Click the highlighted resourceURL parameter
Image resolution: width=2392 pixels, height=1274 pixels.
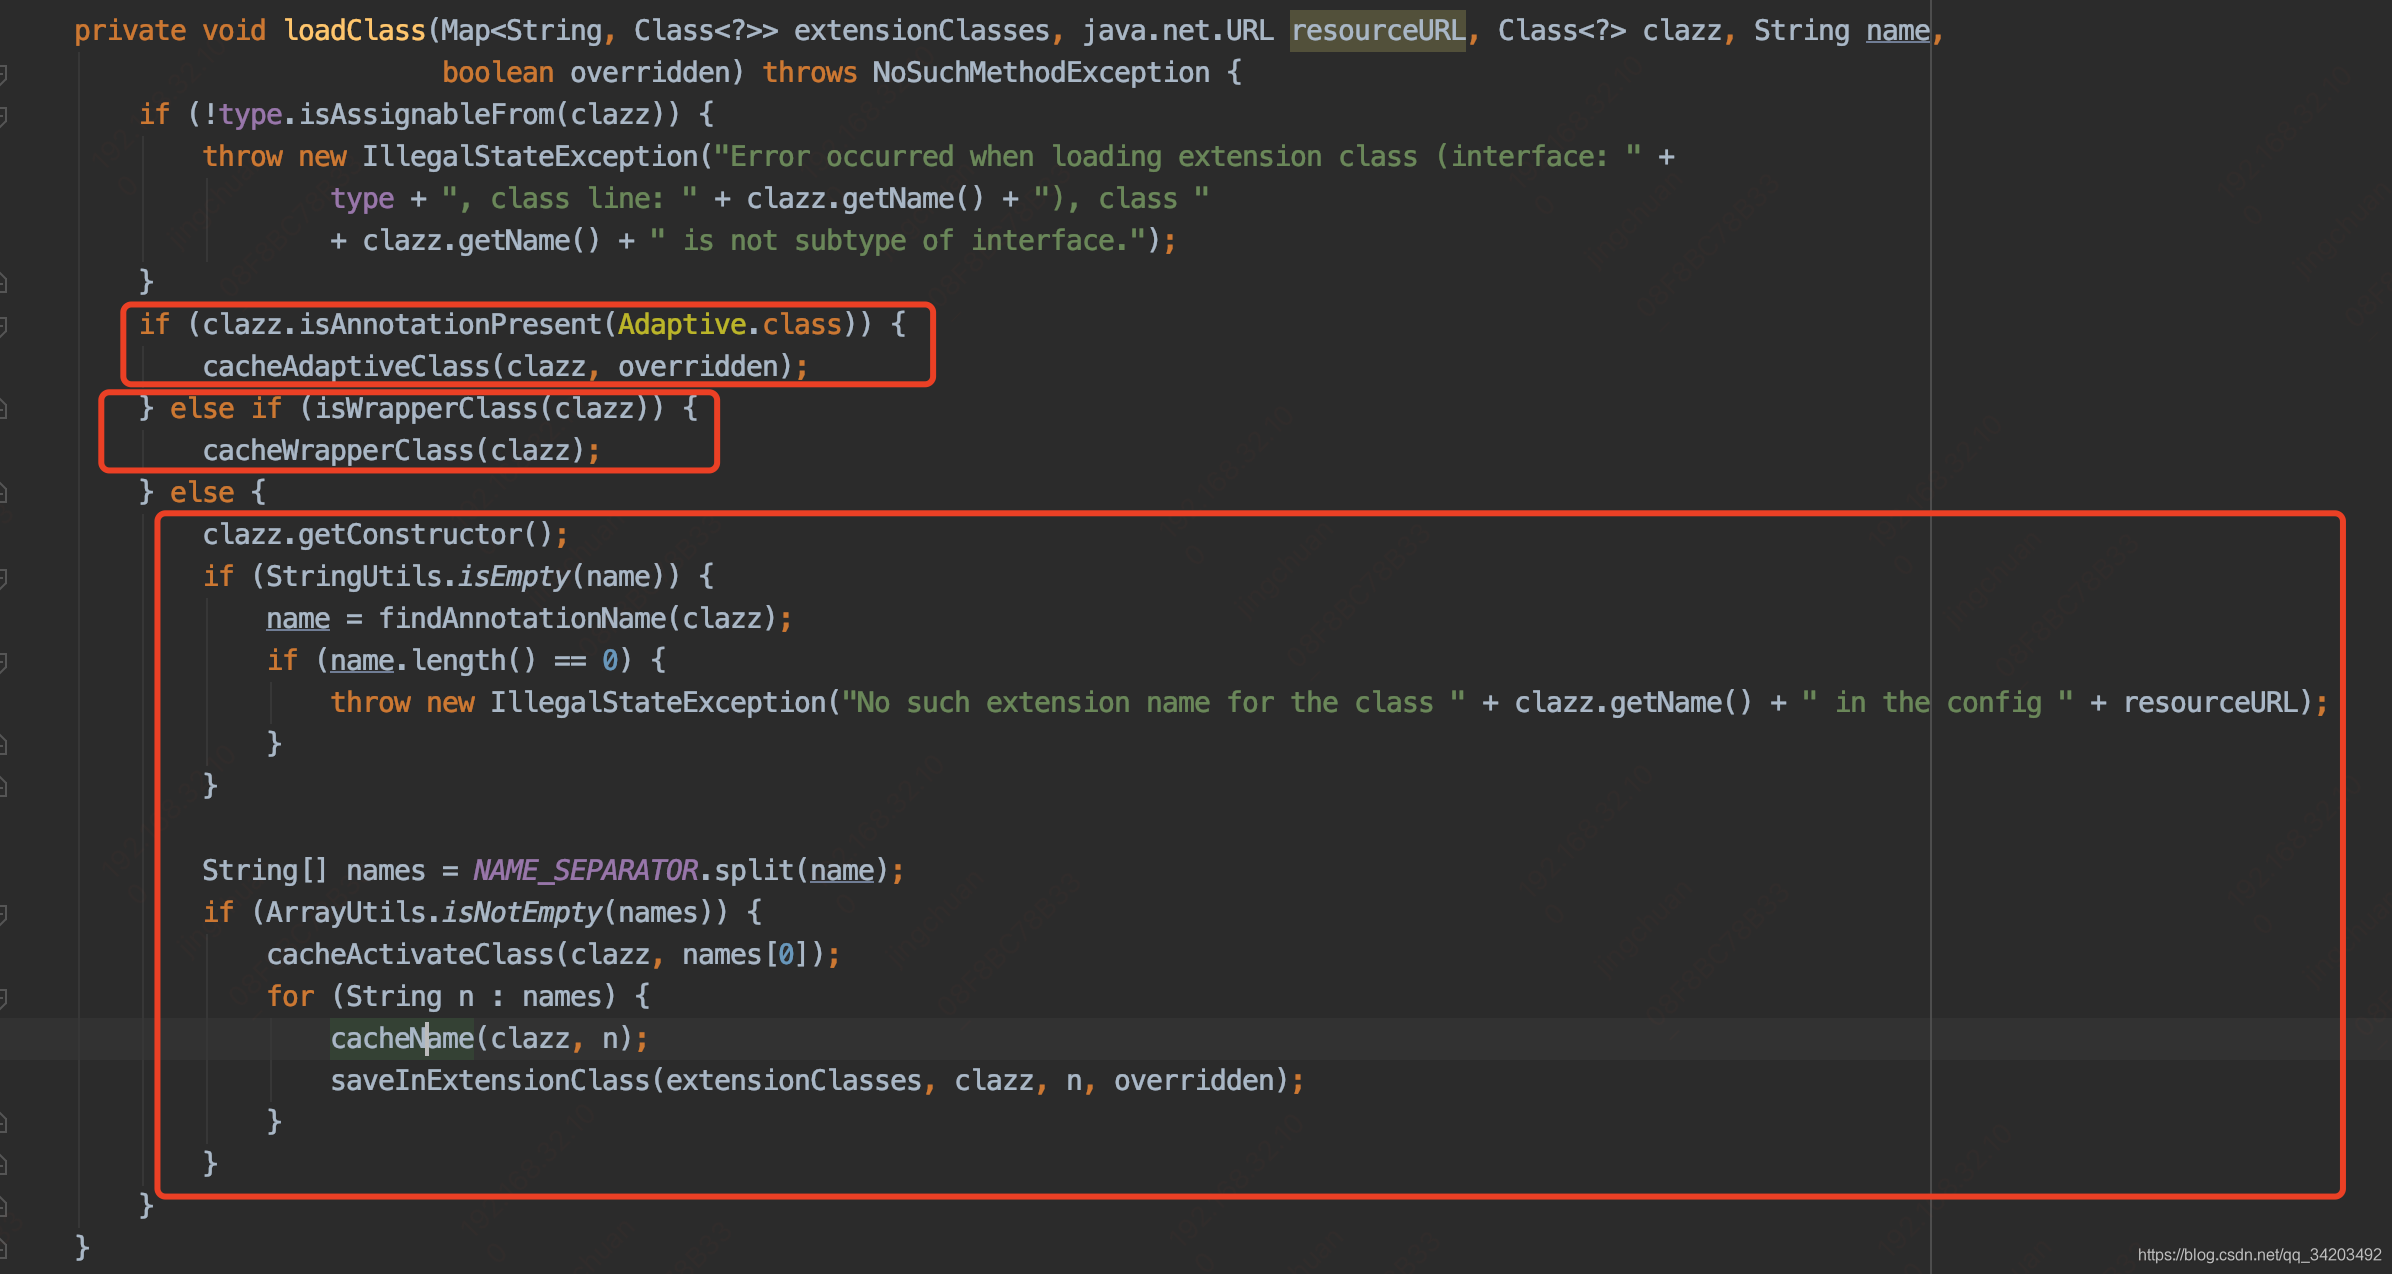(x=1377, y=31)
